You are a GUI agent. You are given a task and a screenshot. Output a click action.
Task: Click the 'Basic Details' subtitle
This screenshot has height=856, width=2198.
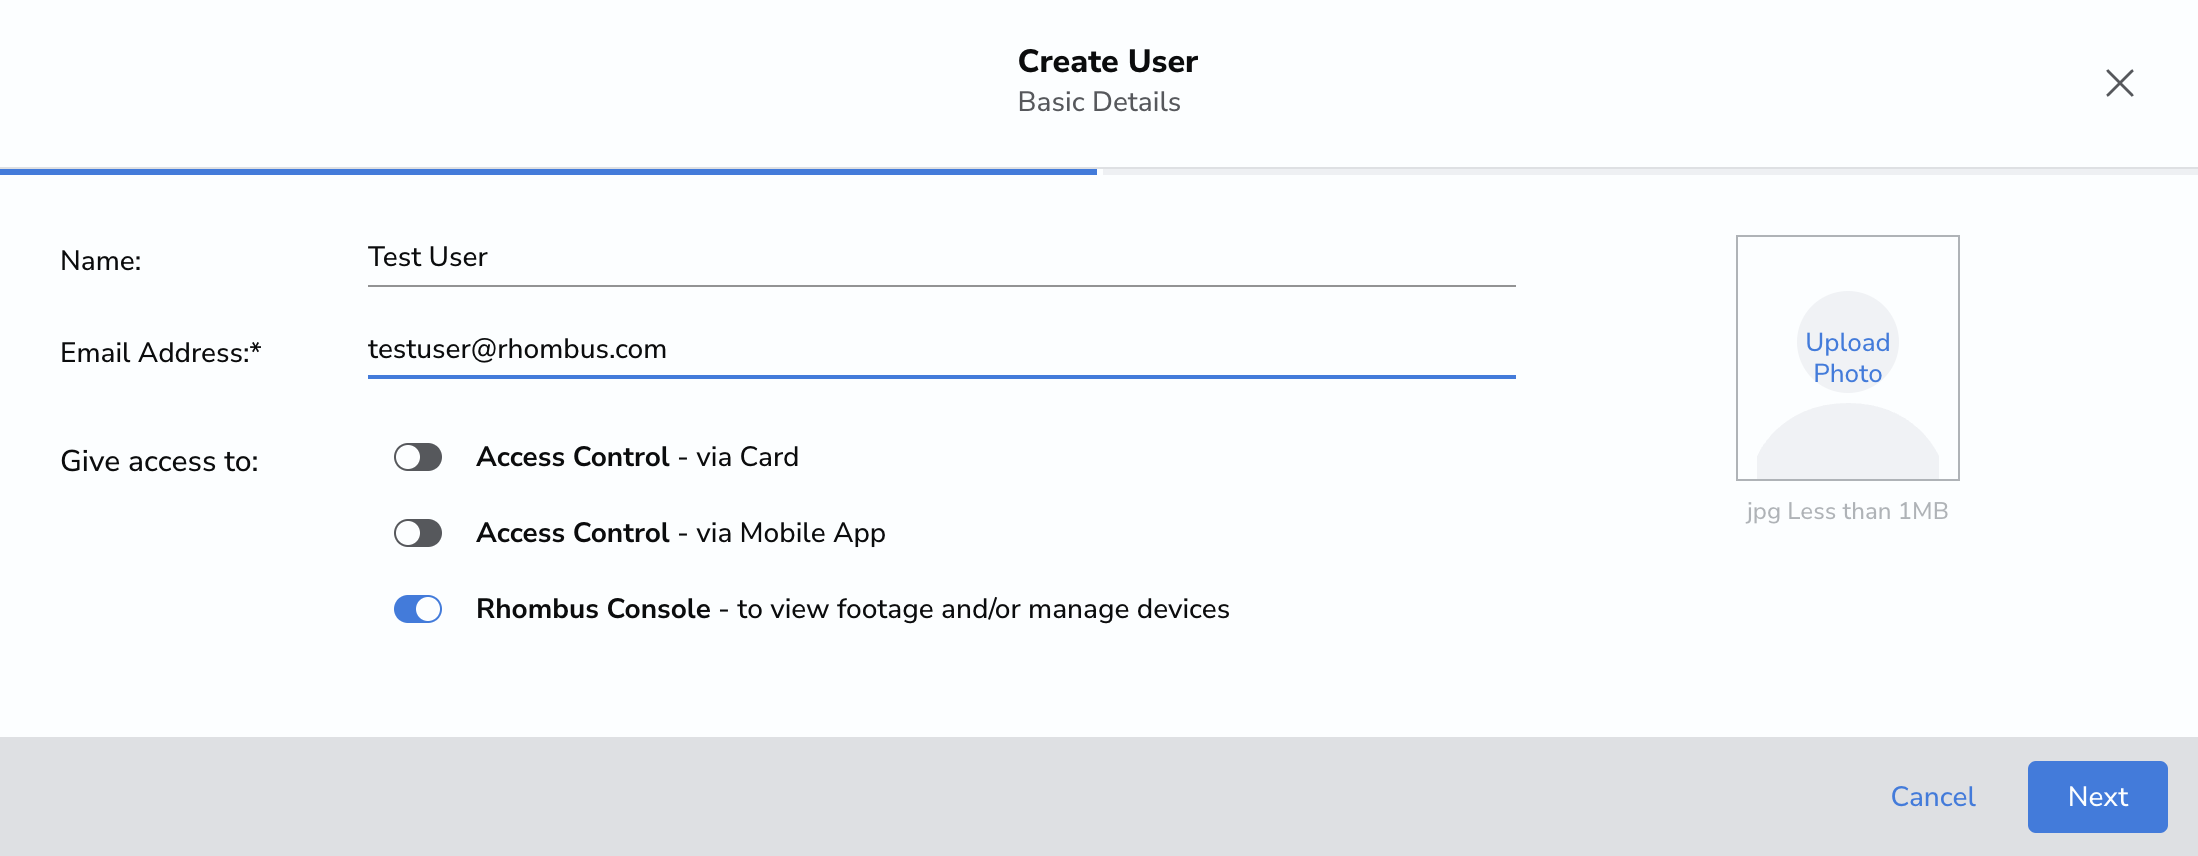pyautogui.click(x=1099, y=102)
